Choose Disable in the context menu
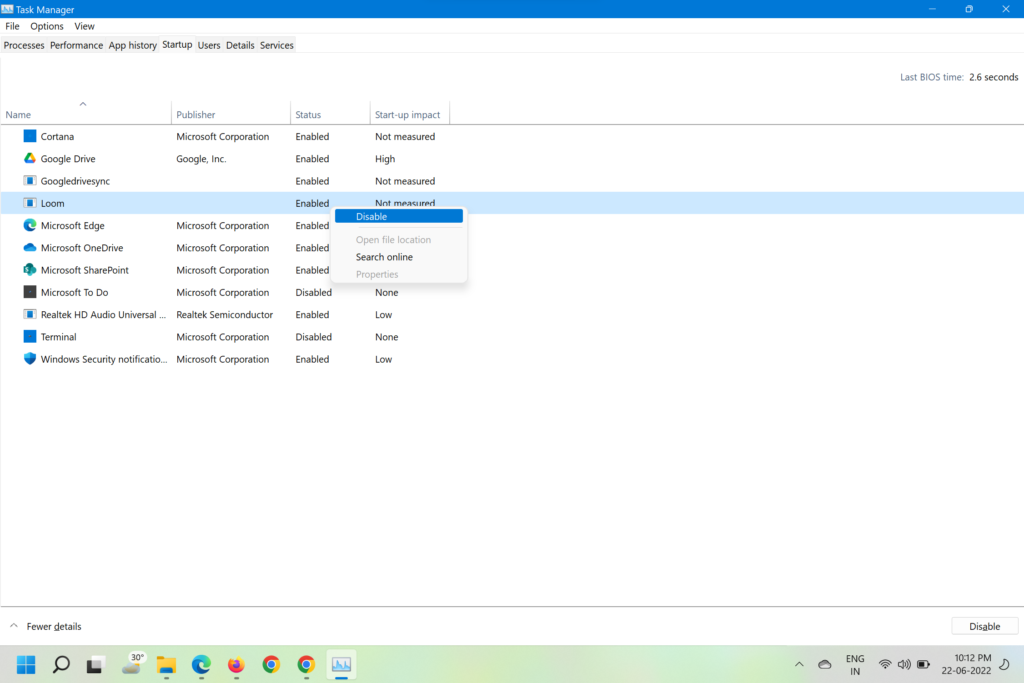The image size is (1024, 683). 398,216
